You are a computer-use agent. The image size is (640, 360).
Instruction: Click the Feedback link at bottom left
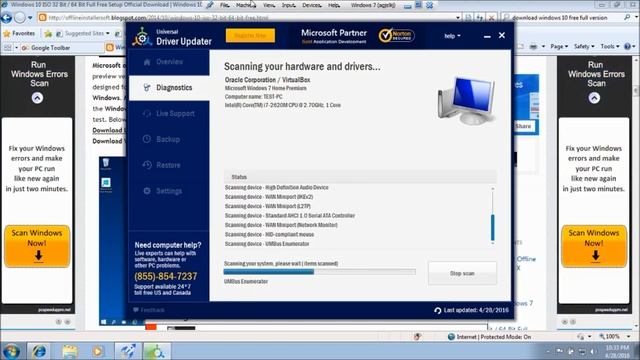149,310
